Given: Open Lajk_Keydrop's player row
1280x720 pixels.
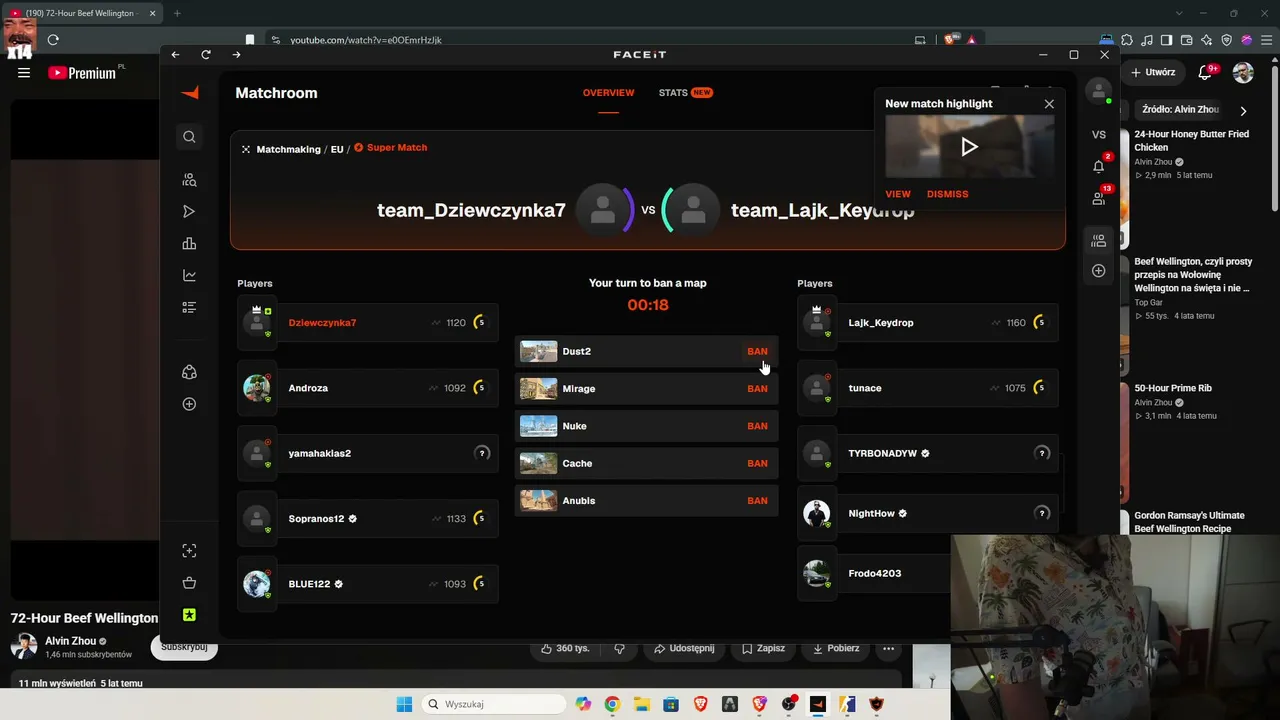Looking at the screenshot, I should pos(928,323).
